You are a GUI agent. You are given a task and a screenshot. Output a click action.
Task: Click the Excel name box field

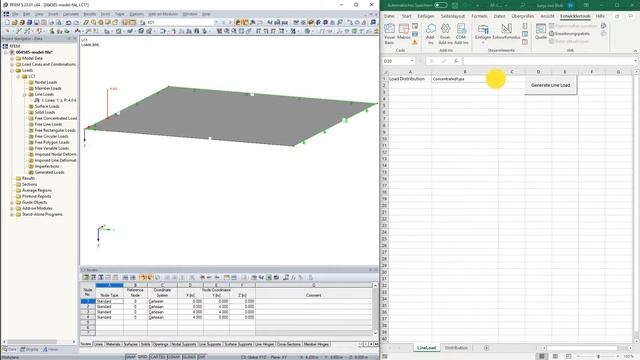click(396, 61)
